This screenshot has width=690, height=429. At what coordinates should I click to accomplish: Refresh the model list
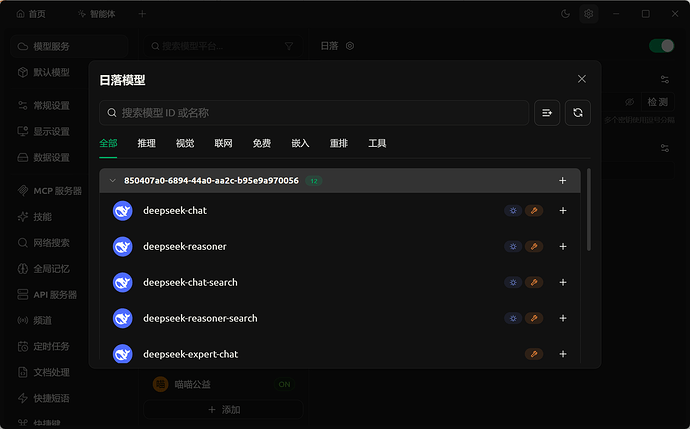(x=578, y=113)
